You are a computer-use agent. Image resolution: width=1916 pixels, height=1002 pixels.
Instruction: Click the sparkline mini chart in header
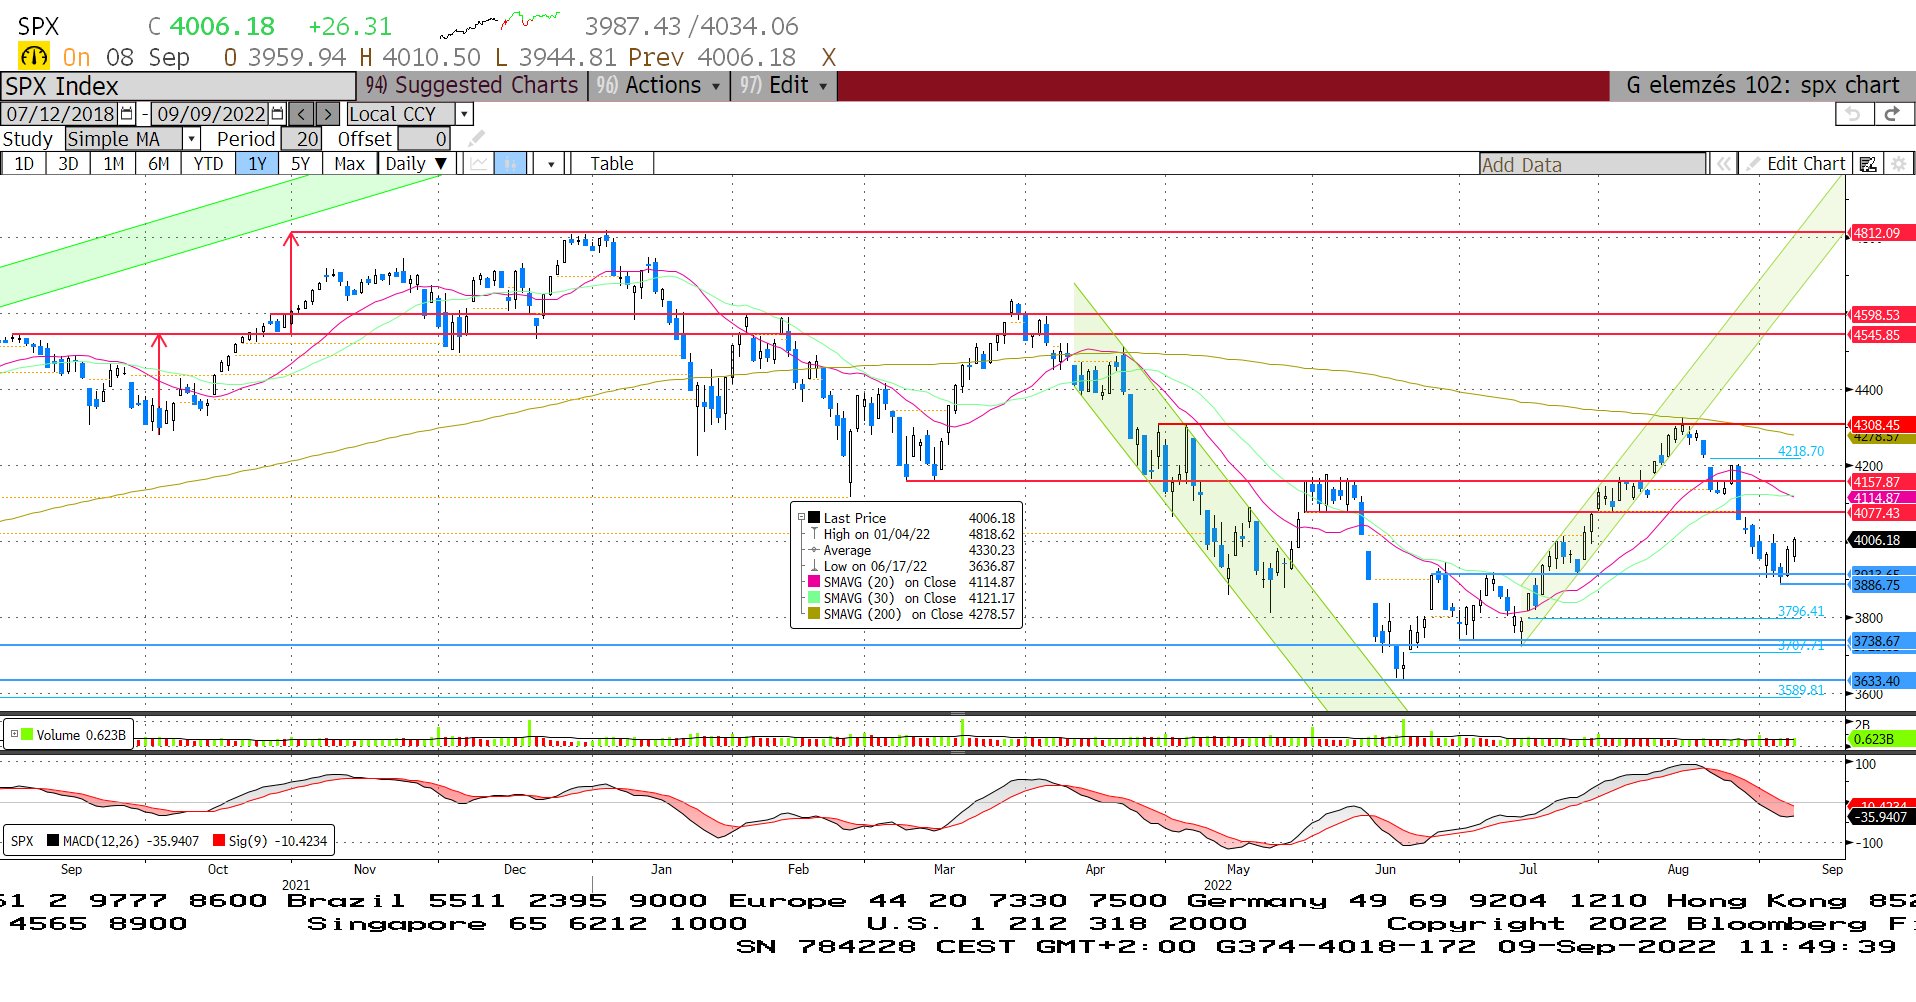[x=500, y=24]
